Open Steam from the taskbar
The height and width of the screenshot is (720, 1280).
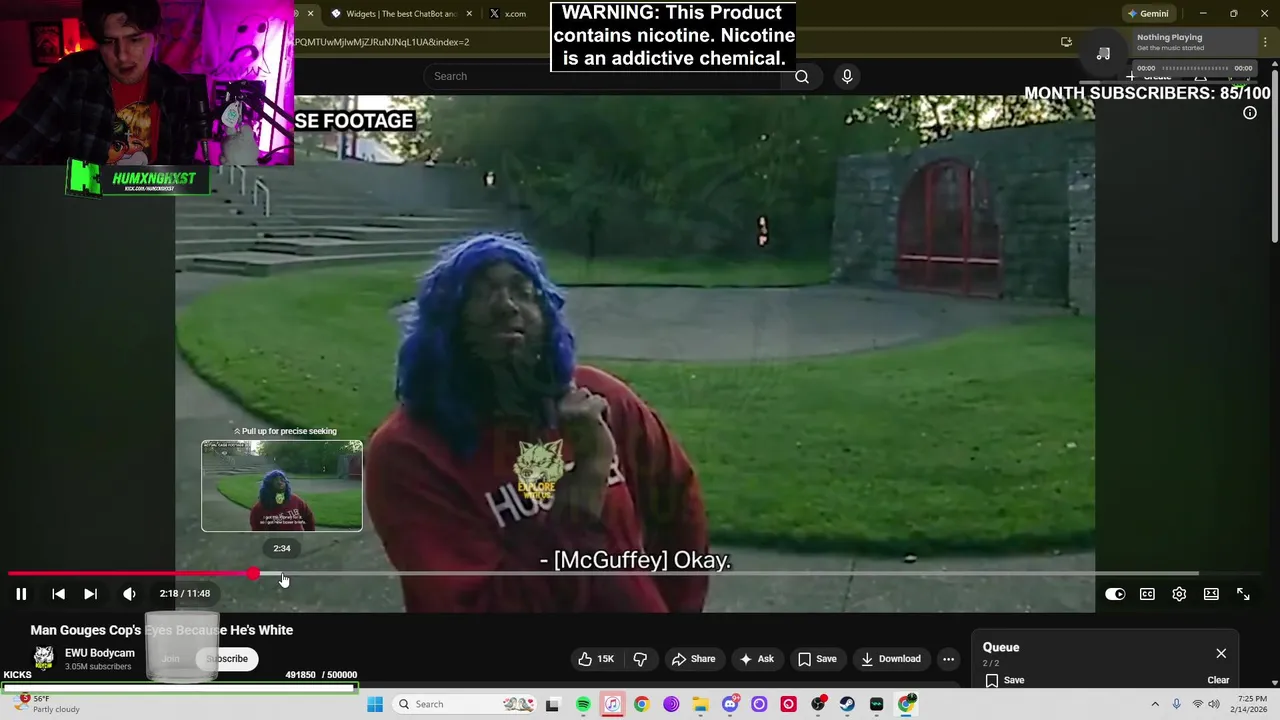tap(847, 704)
